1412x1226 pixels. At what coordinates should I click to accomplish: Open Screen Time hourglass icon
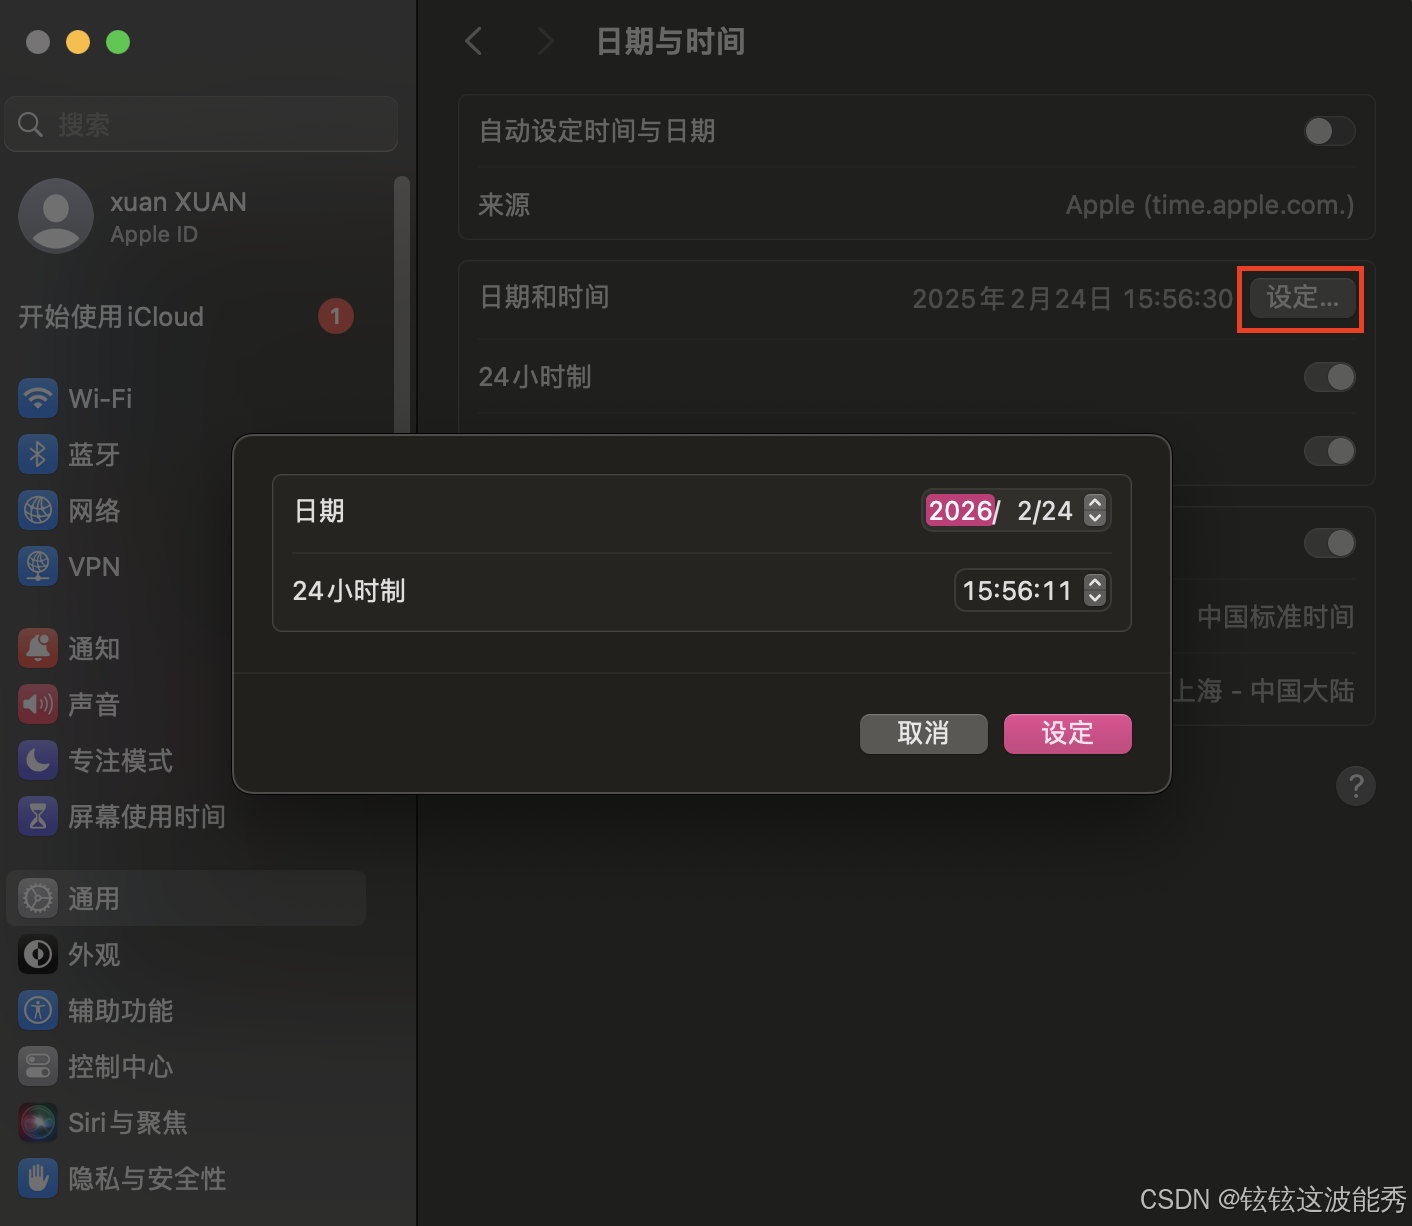(x=38, y=816)
